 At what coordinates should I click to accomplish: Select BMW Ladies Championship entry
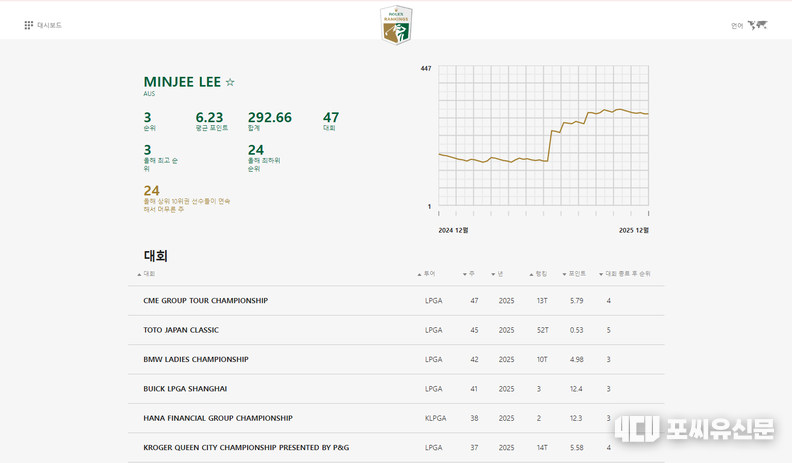pos(196,359)
